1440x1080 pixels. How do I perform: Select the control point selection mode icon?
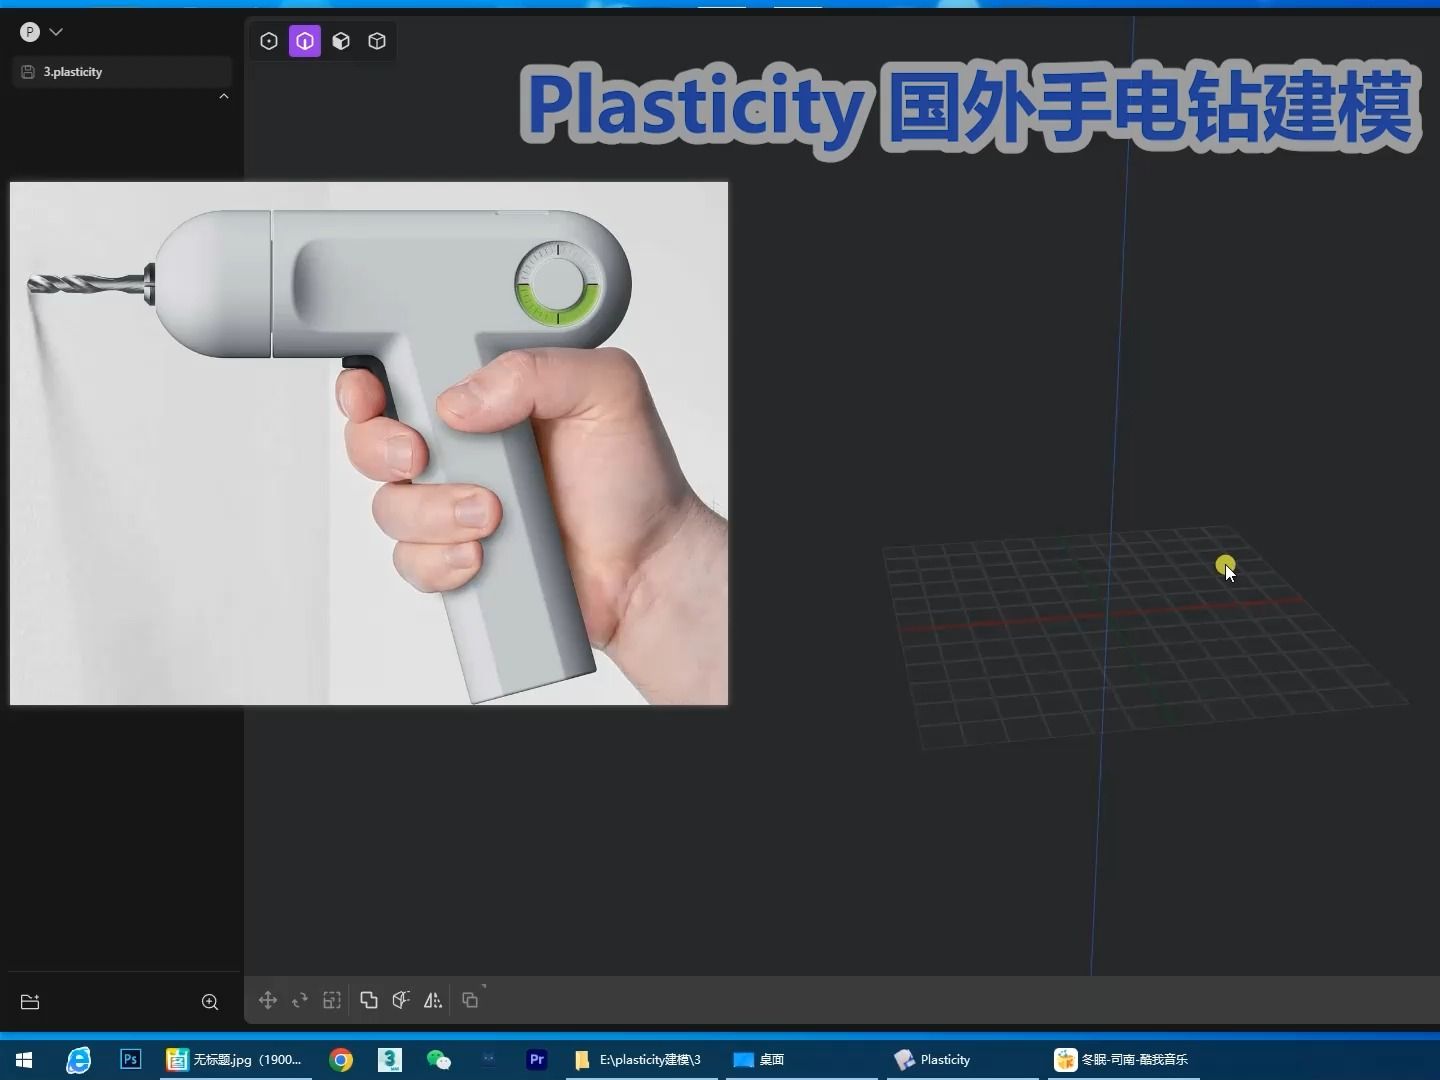click(x=269, y=41)
